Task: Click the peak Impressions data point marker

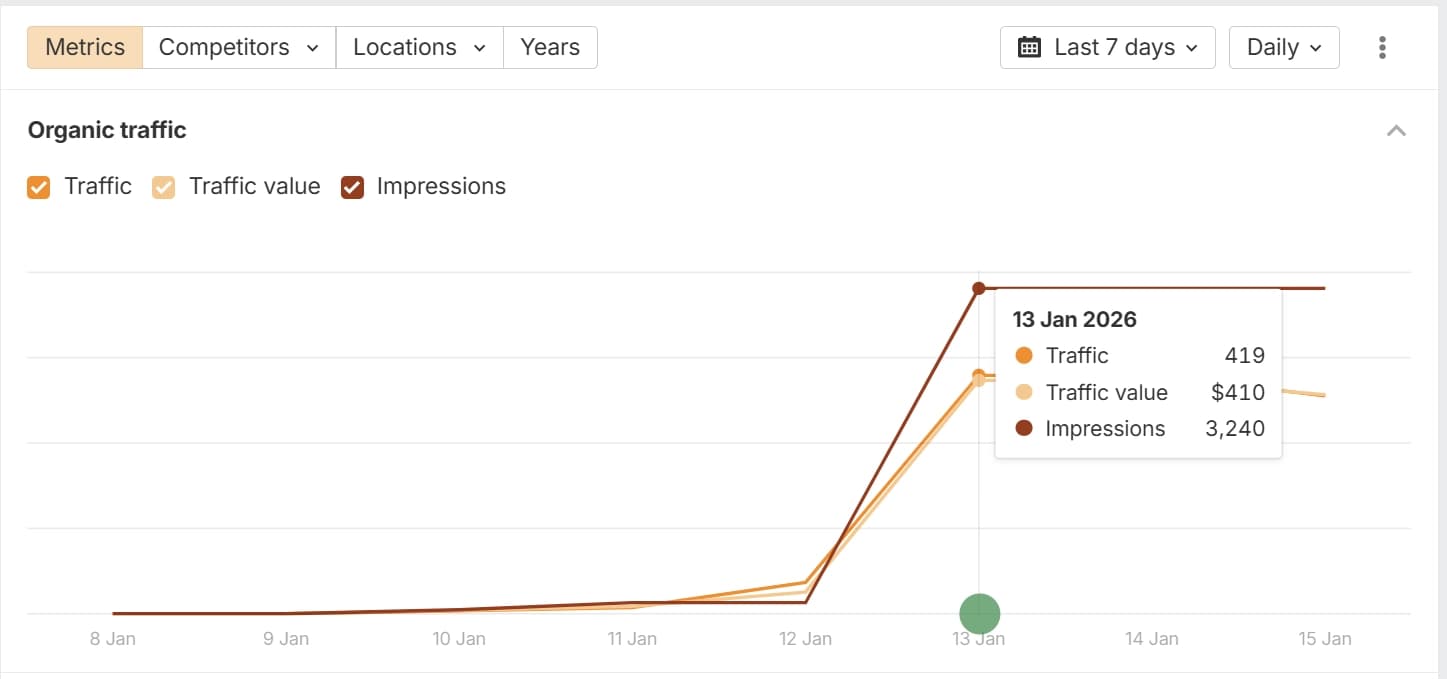Action: (979, 288)
